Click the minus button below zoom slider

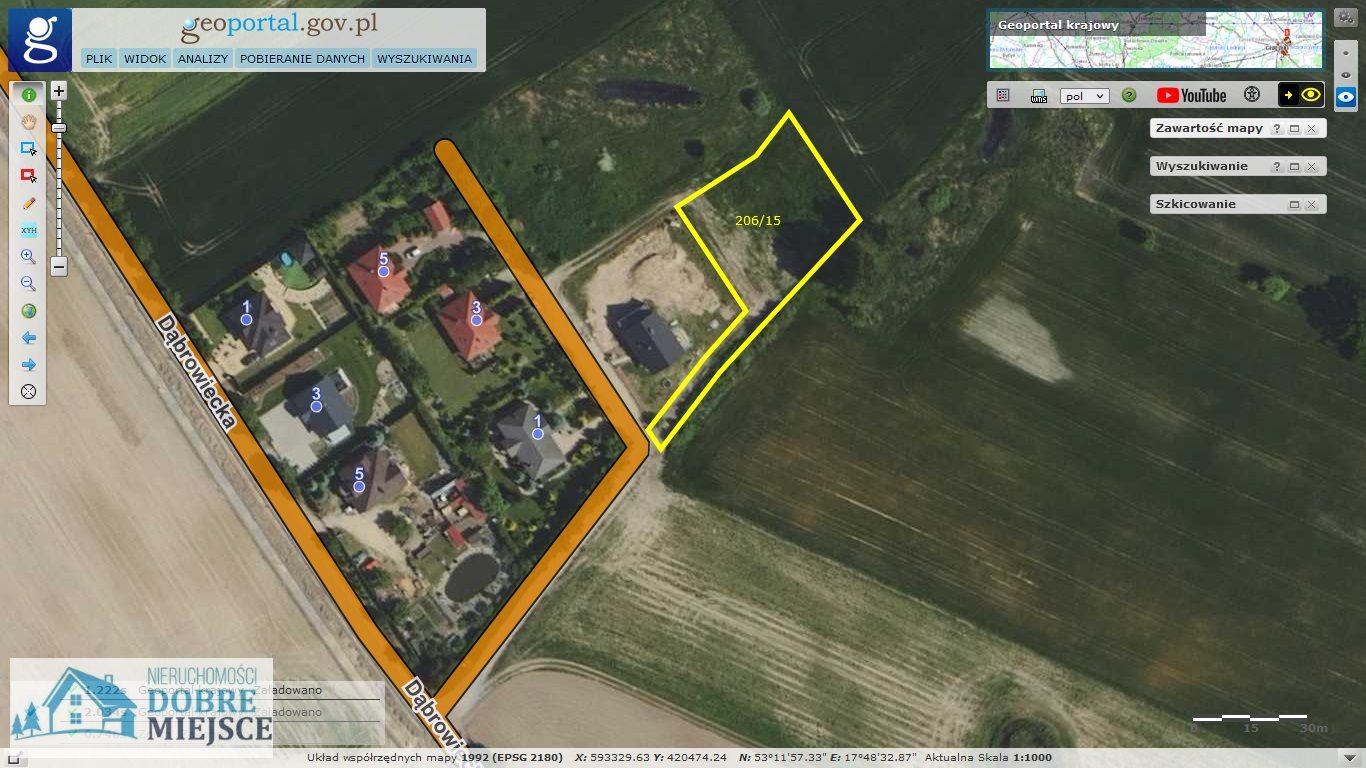click(59, 266)
